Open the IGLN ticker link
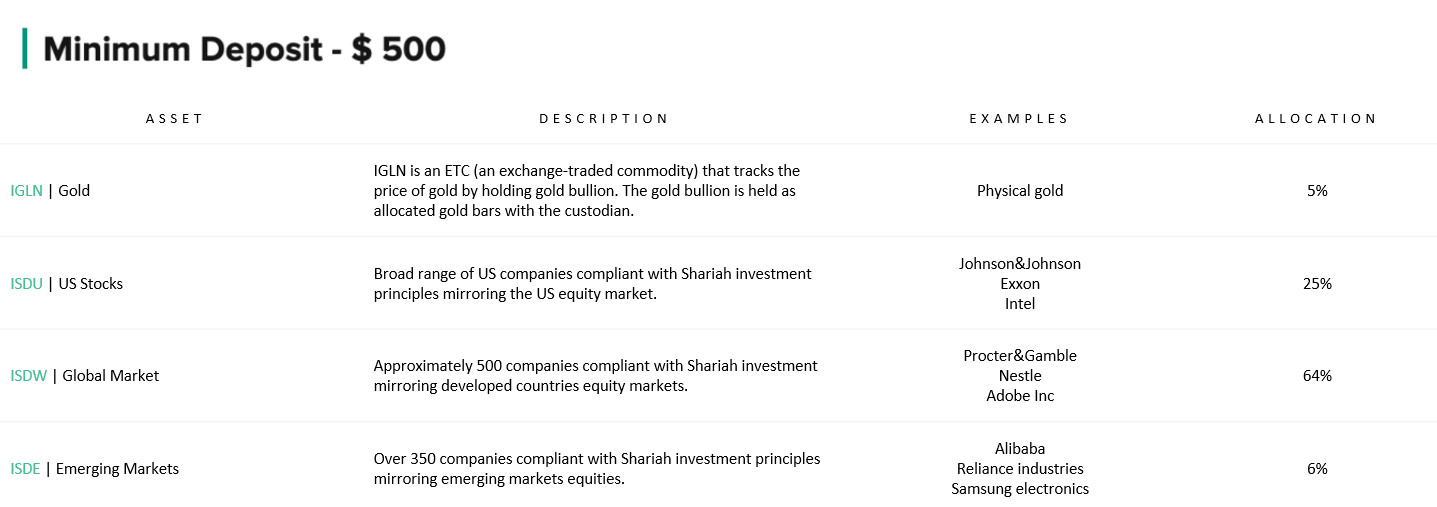Viewport: 1437px width, 507px height. point(27,190)
